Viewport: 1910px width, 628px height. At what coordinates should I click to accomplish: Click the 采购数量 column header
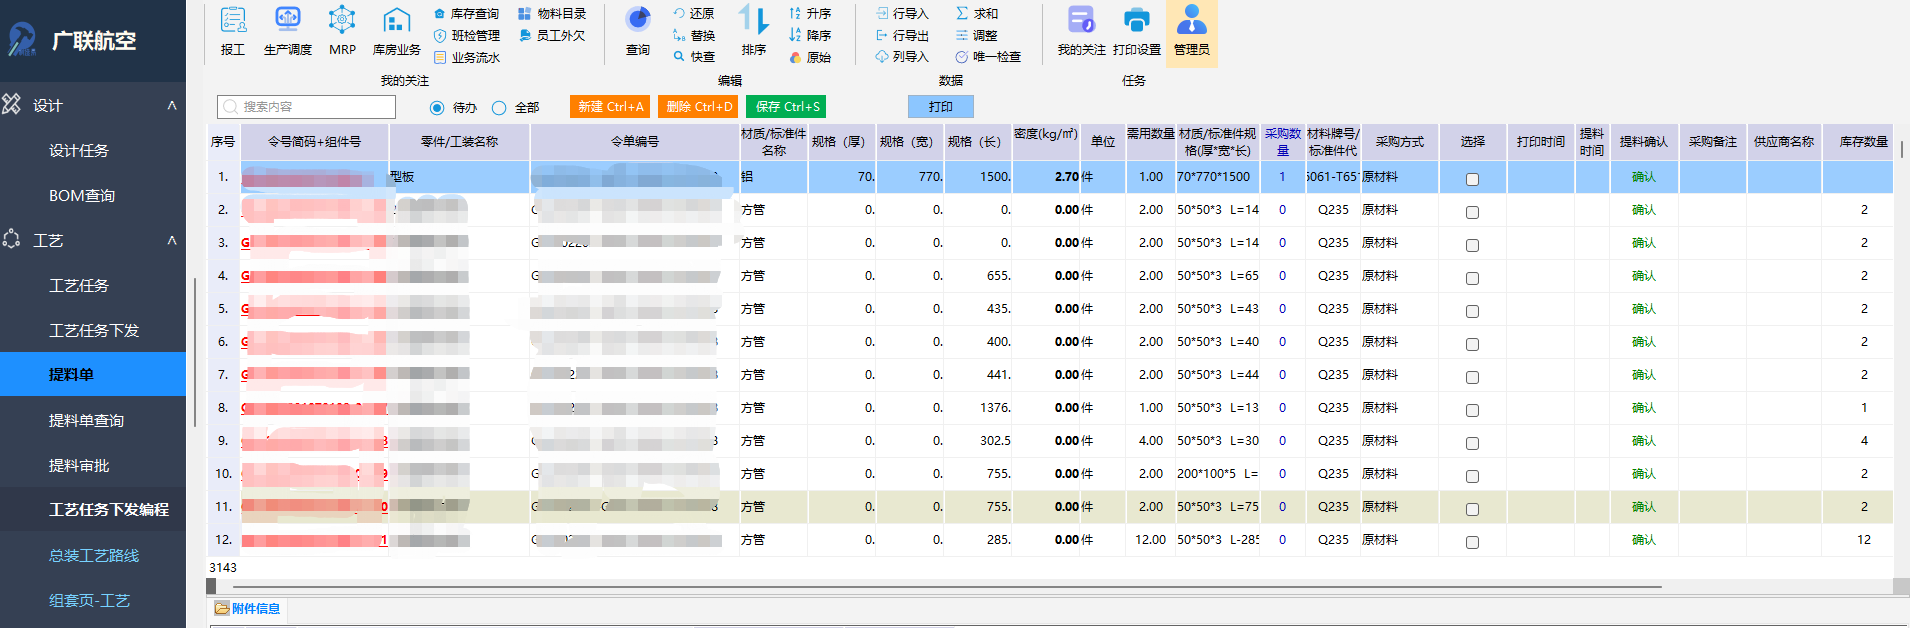pyautogui.click(x=1283, y=142)
